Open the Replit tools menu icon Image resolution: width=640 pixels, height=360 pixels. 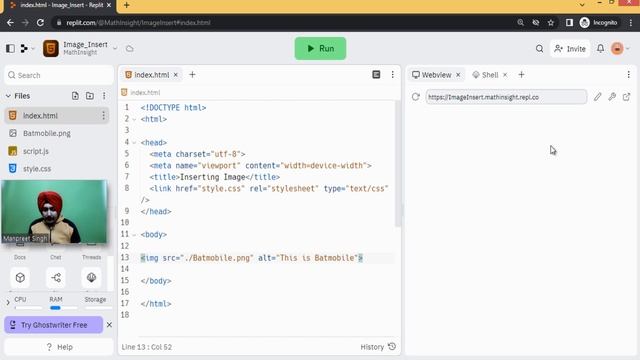point(24,49)
